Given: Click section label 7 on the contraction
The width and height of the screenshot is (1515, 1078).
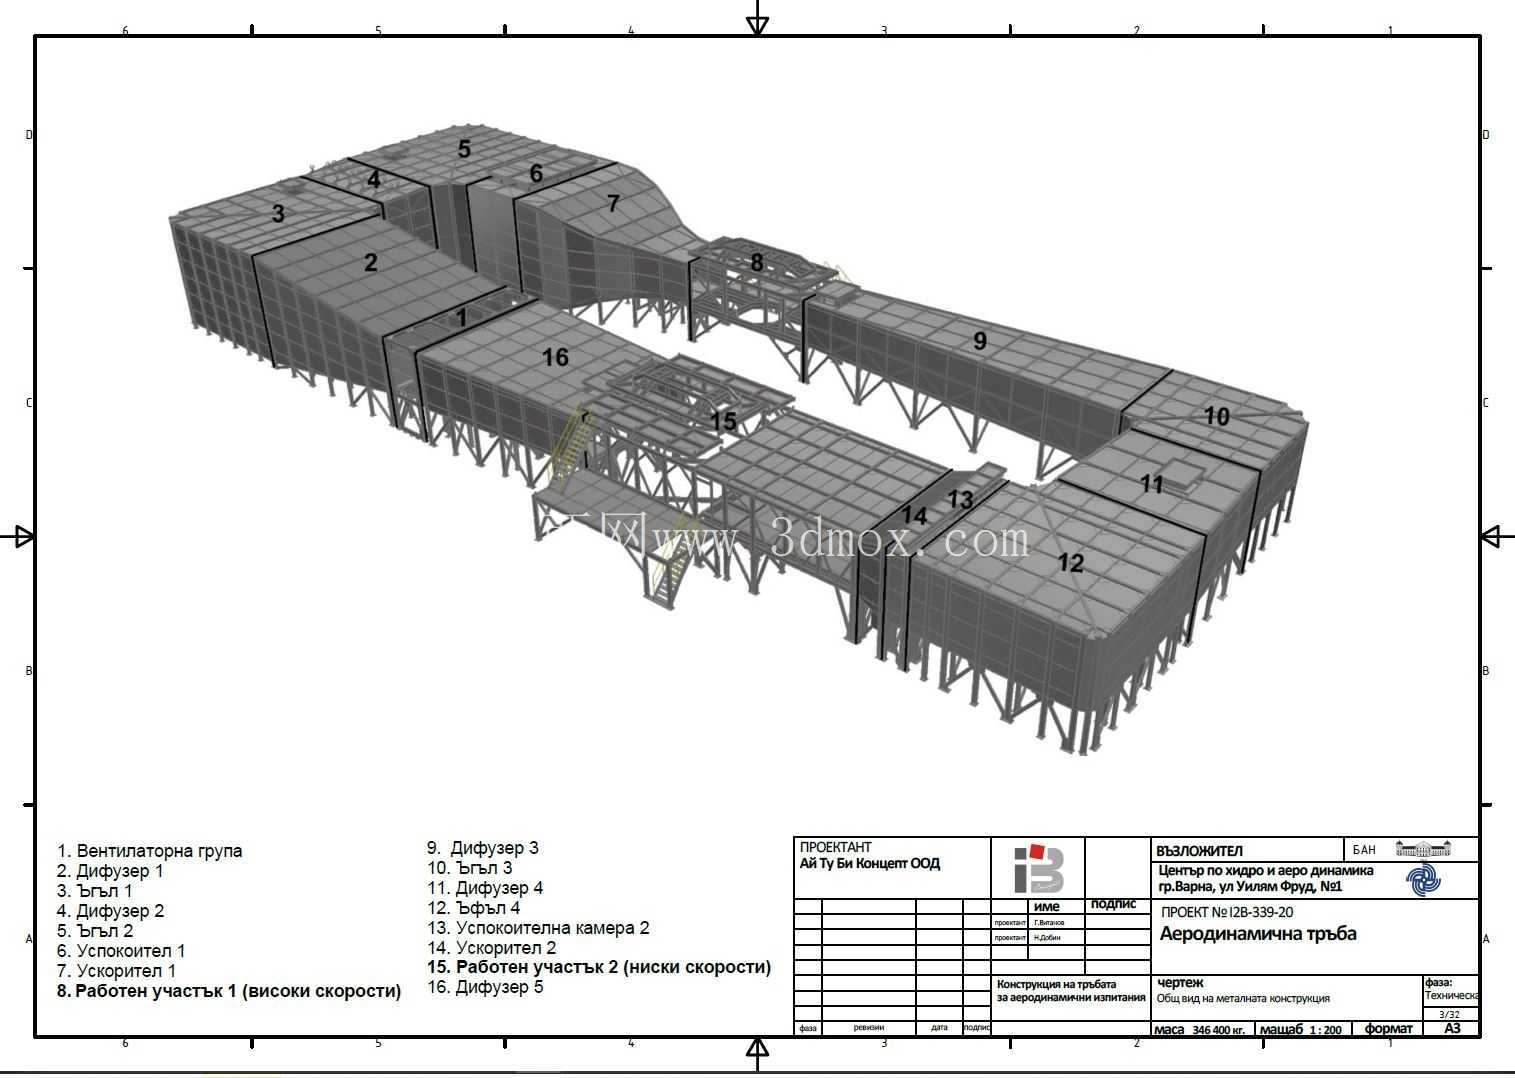Looking at the screenshot, I should (x=614, y=203).
